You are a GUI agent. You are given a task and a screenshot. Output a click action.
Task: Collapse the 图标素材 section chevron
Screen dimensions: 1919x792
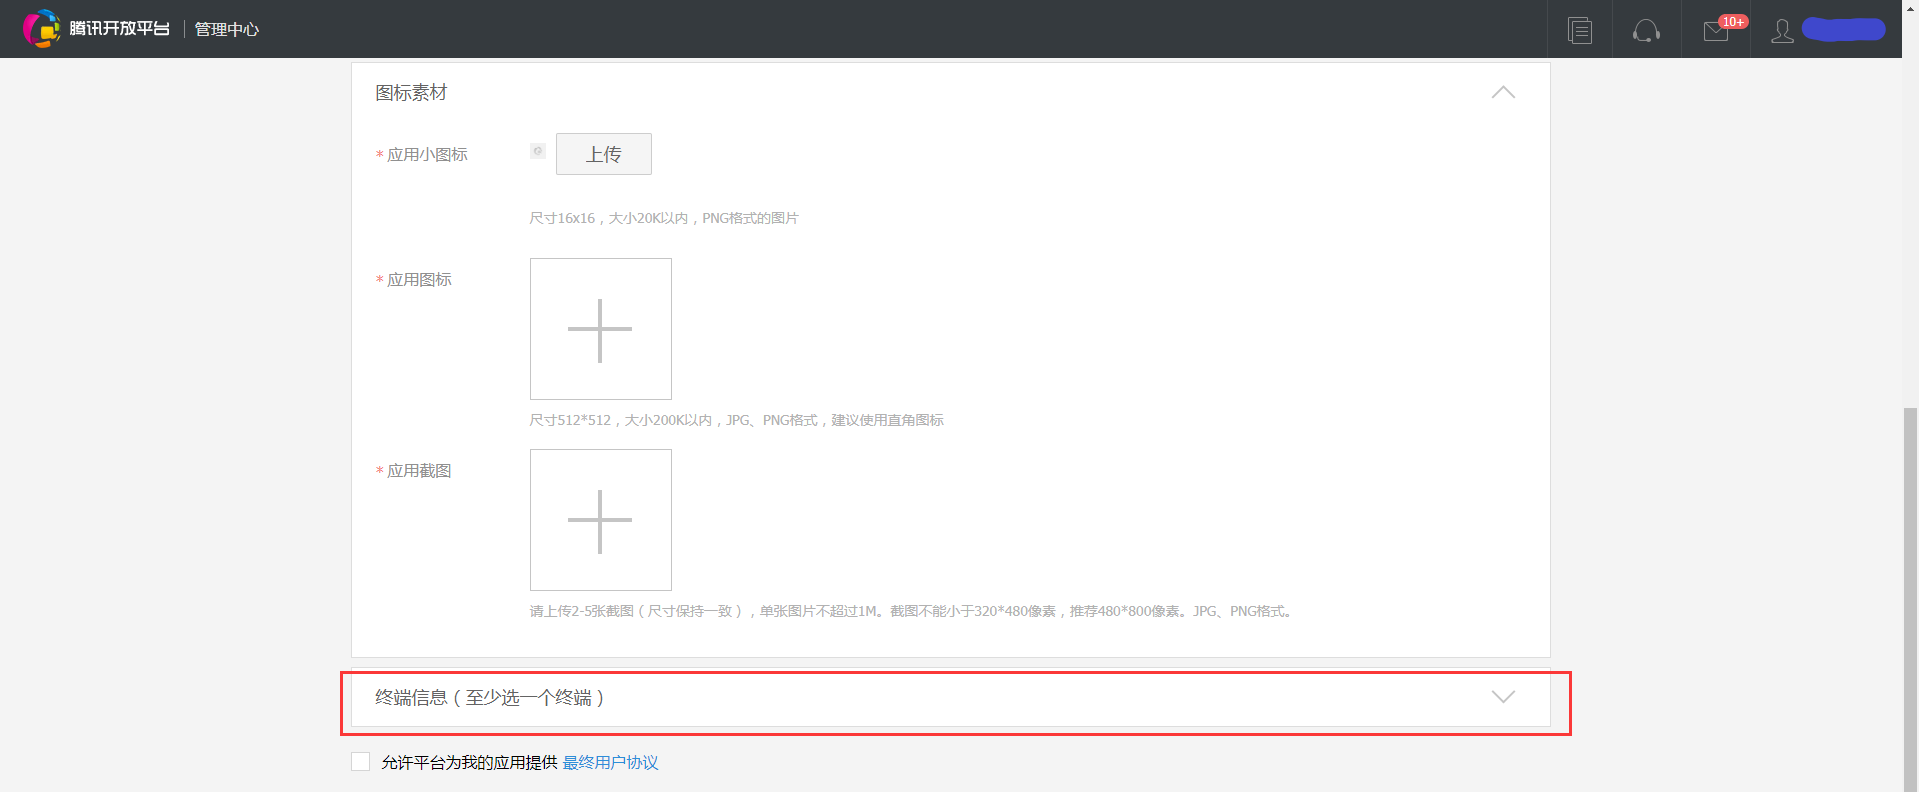pyautogui.click(x=1503, y=92)
